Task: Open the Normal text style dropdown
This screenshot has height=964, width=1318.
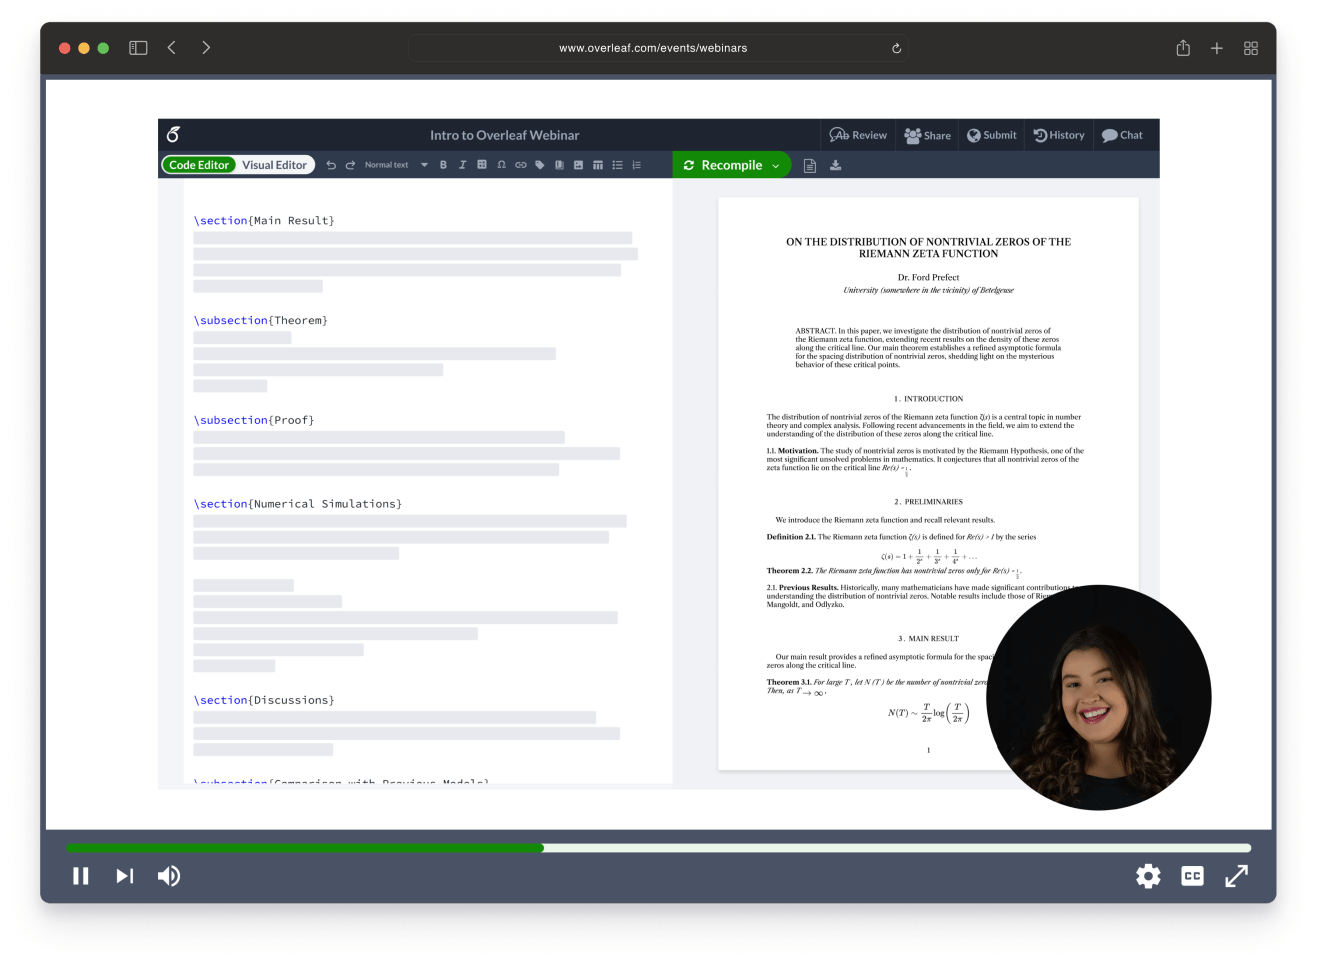Action: pyautogui.click(x=390, y=165)
